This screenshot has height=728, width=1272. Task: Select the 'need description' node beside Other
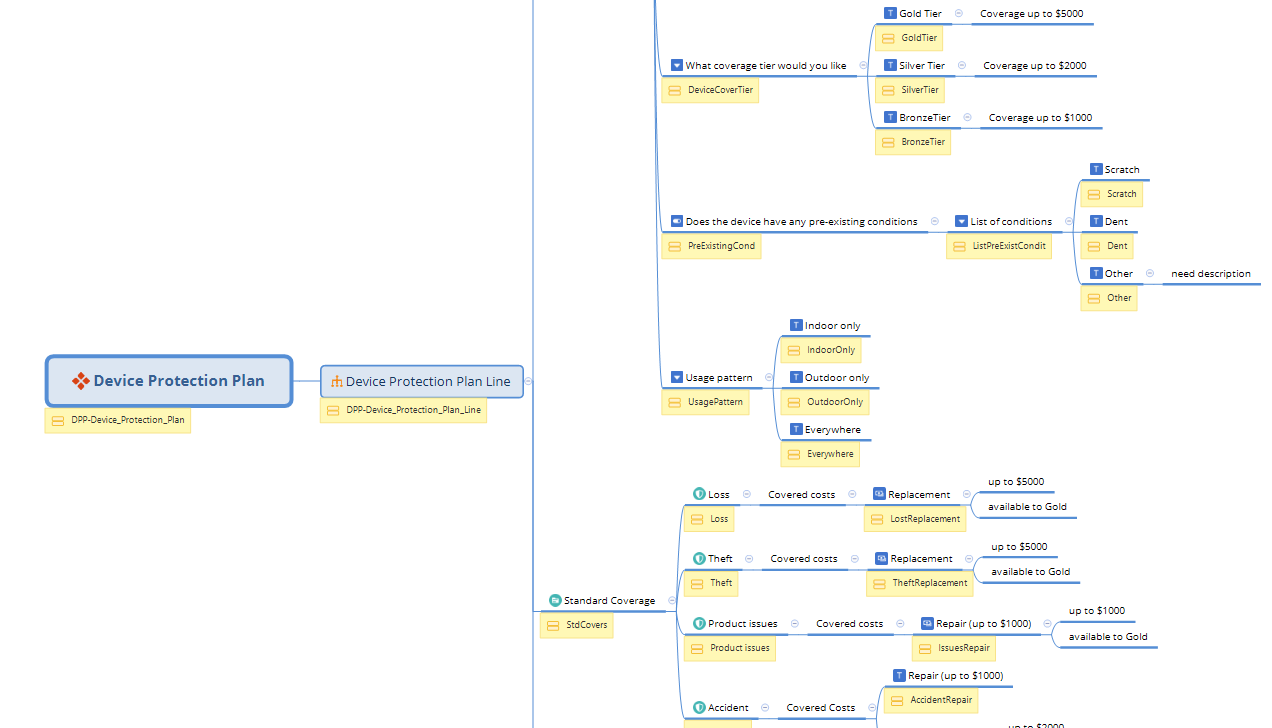pyautogui.click(x=1210, y=274)
